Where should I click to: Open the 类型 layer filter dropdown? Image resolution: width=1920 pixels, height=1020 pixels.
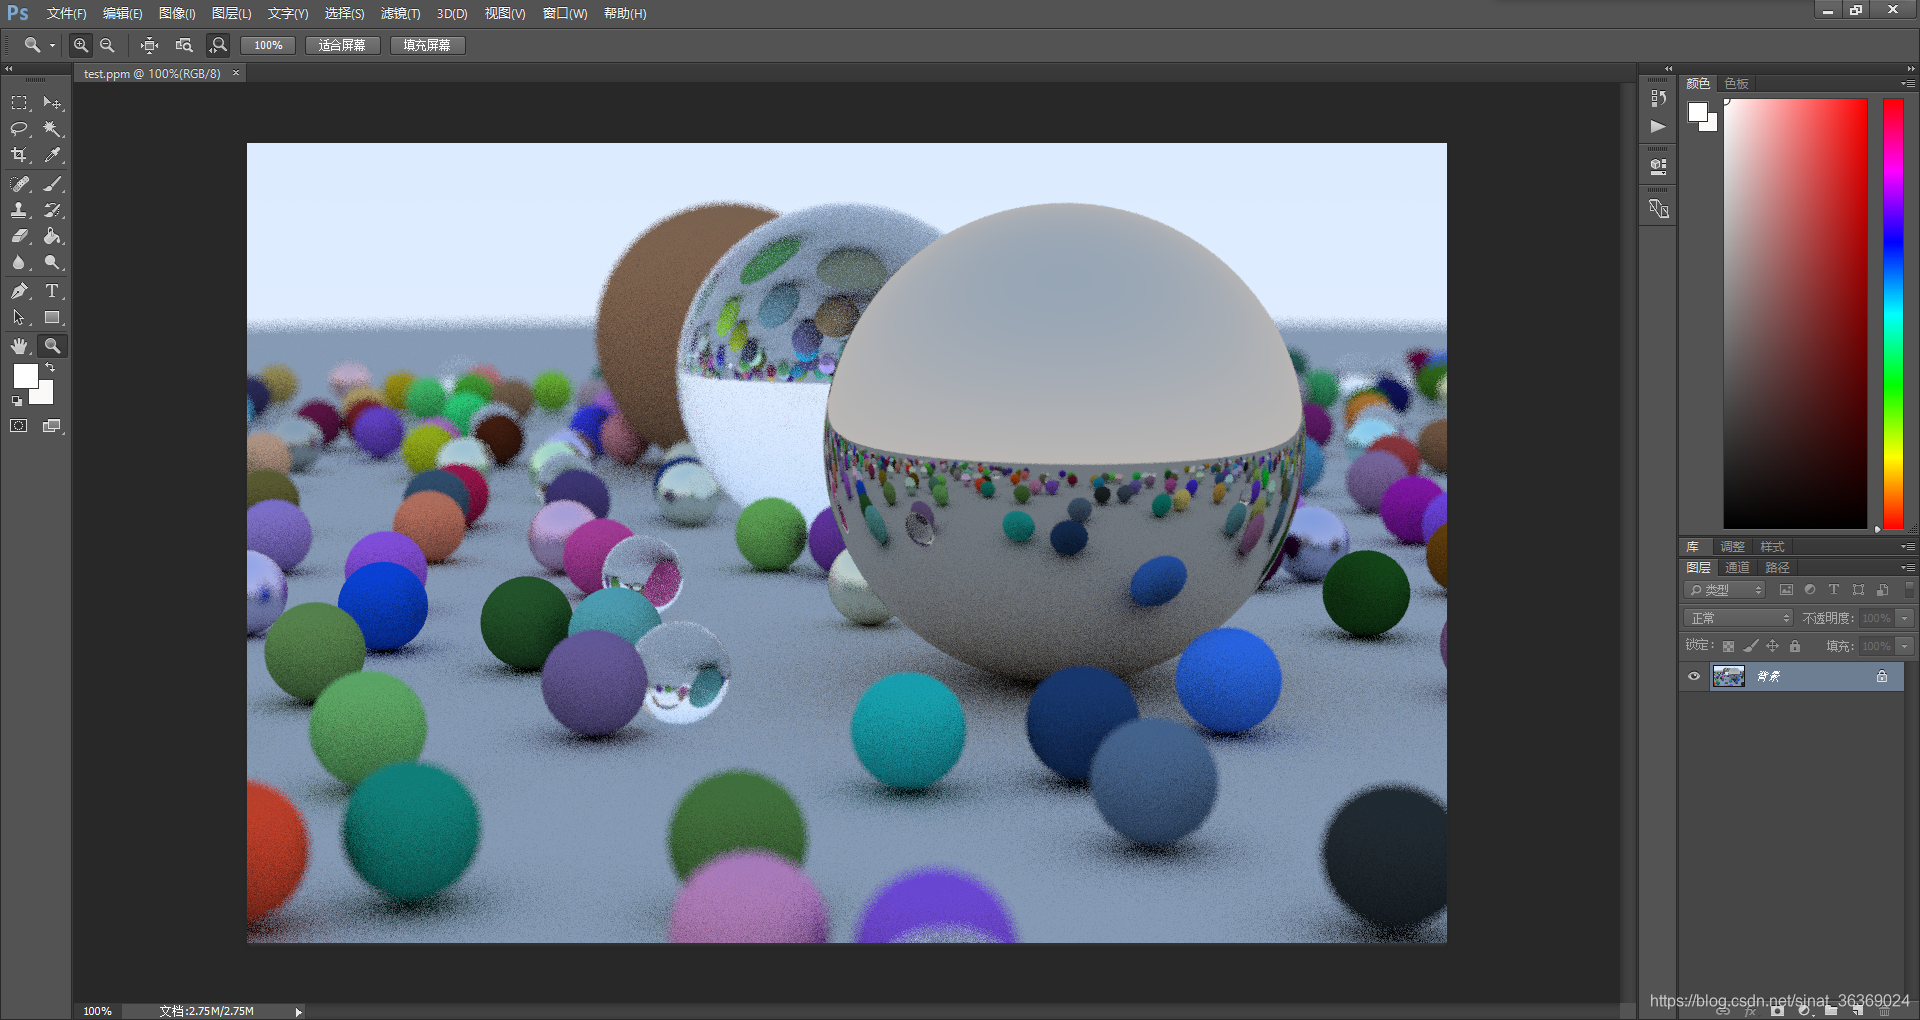coord(1725,590)
